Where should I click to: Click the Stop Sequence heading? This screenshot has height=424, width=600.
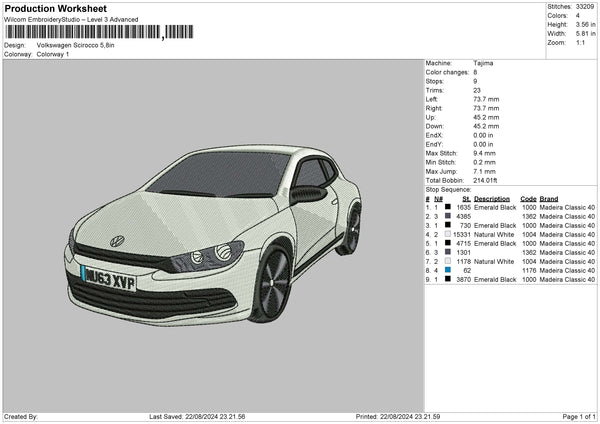[x=448, y=190]
